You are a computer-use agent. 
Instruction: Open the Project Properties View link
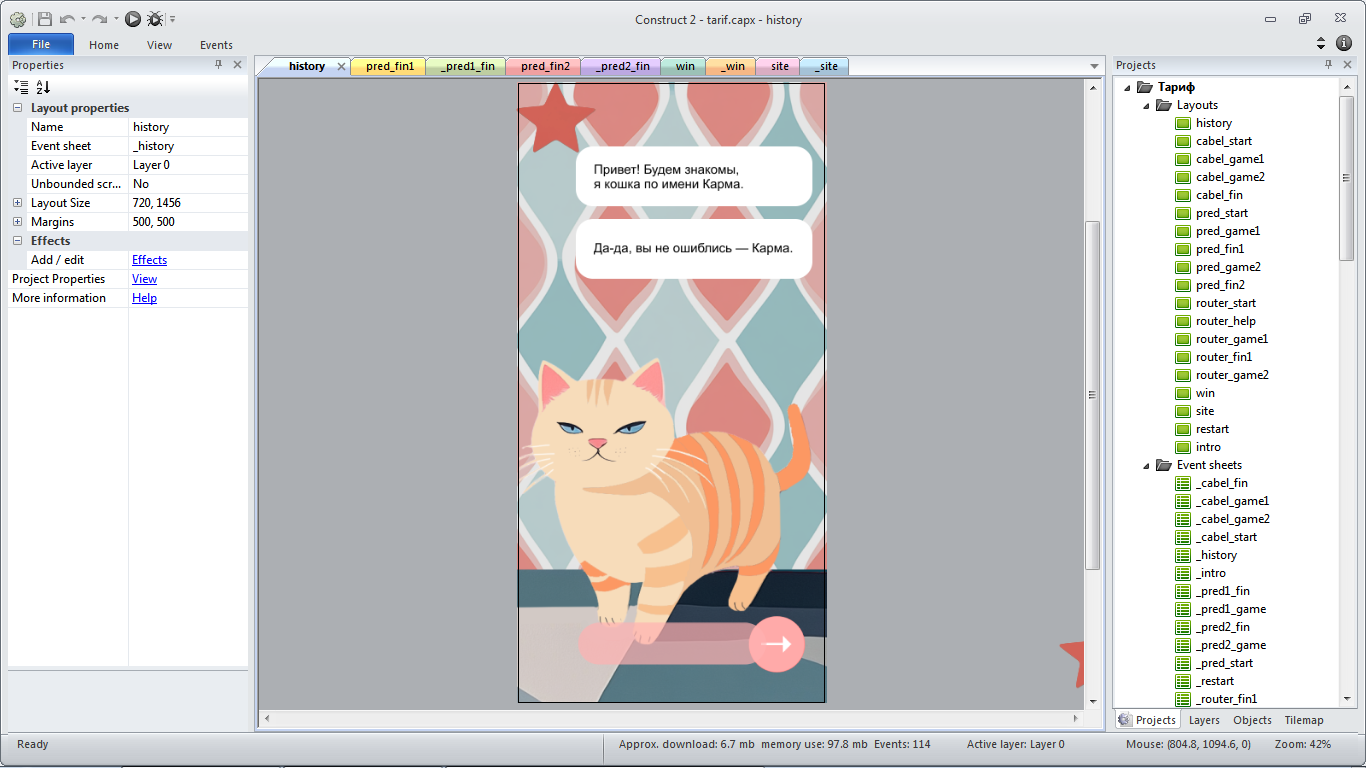(x=144, y=279)
